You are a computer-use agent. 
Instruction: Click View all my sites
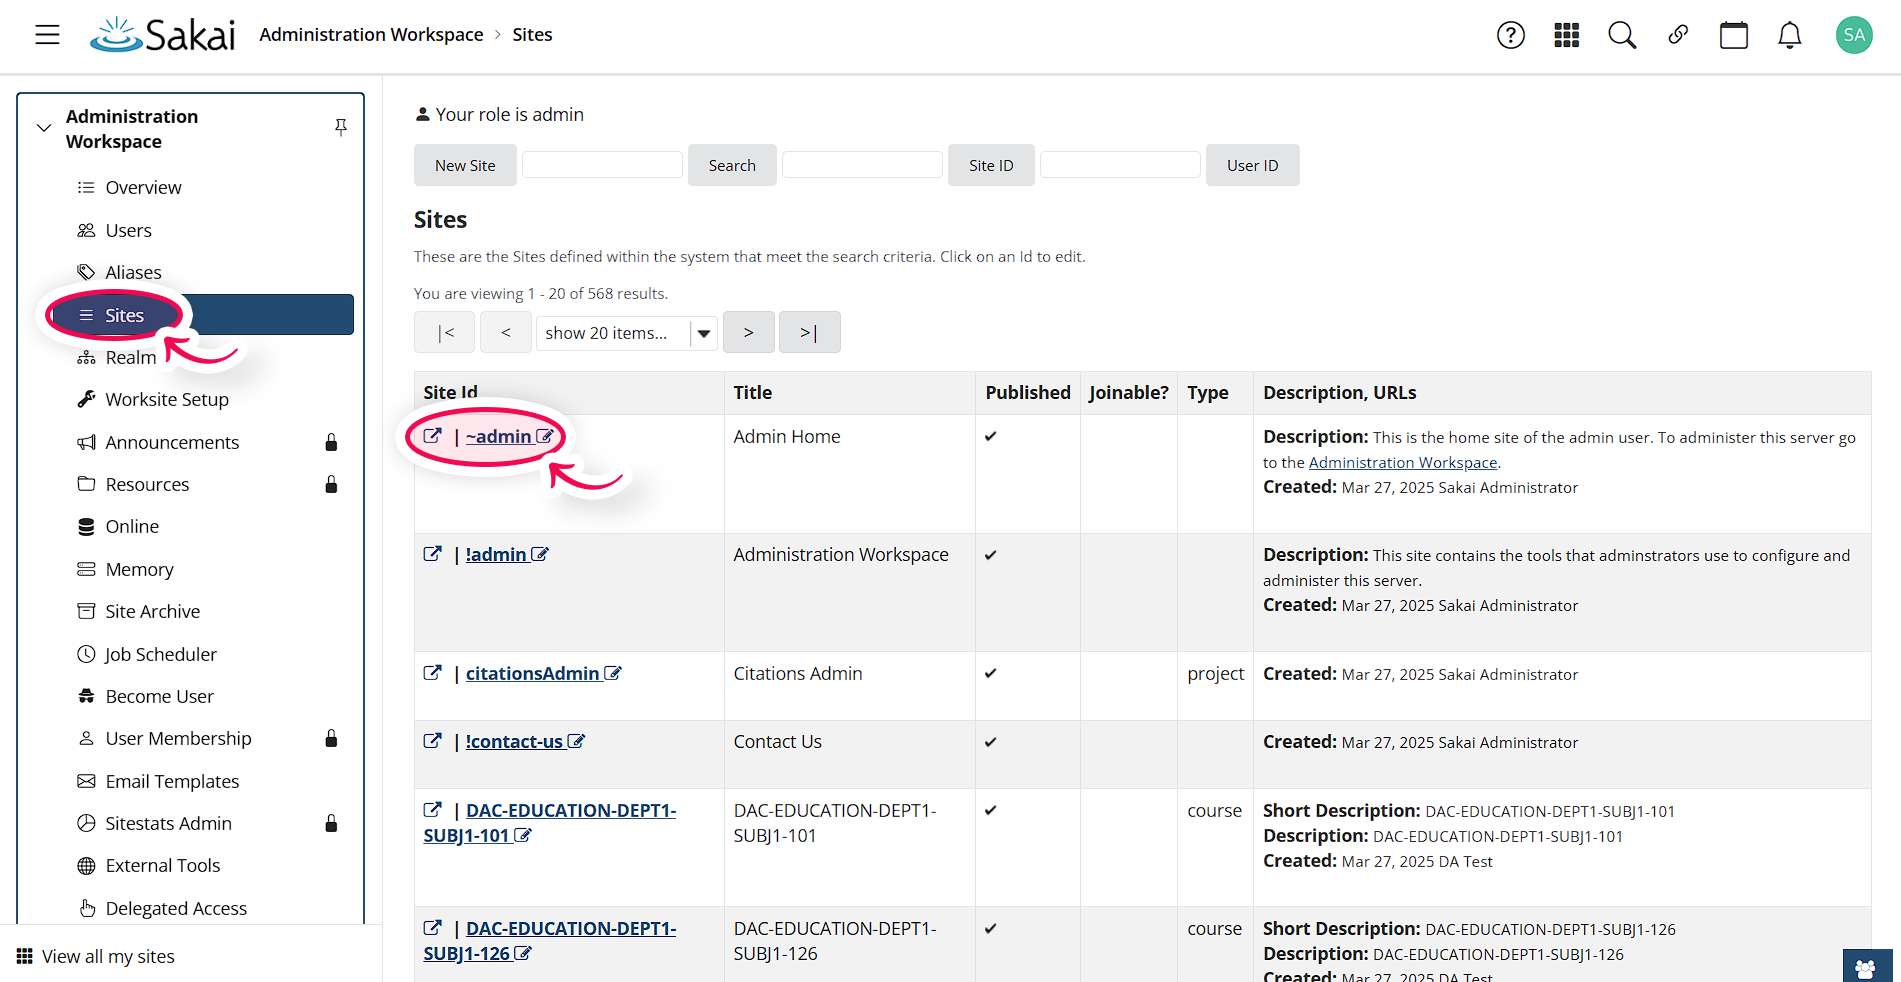pyautogui.click(x=108, y=957)
